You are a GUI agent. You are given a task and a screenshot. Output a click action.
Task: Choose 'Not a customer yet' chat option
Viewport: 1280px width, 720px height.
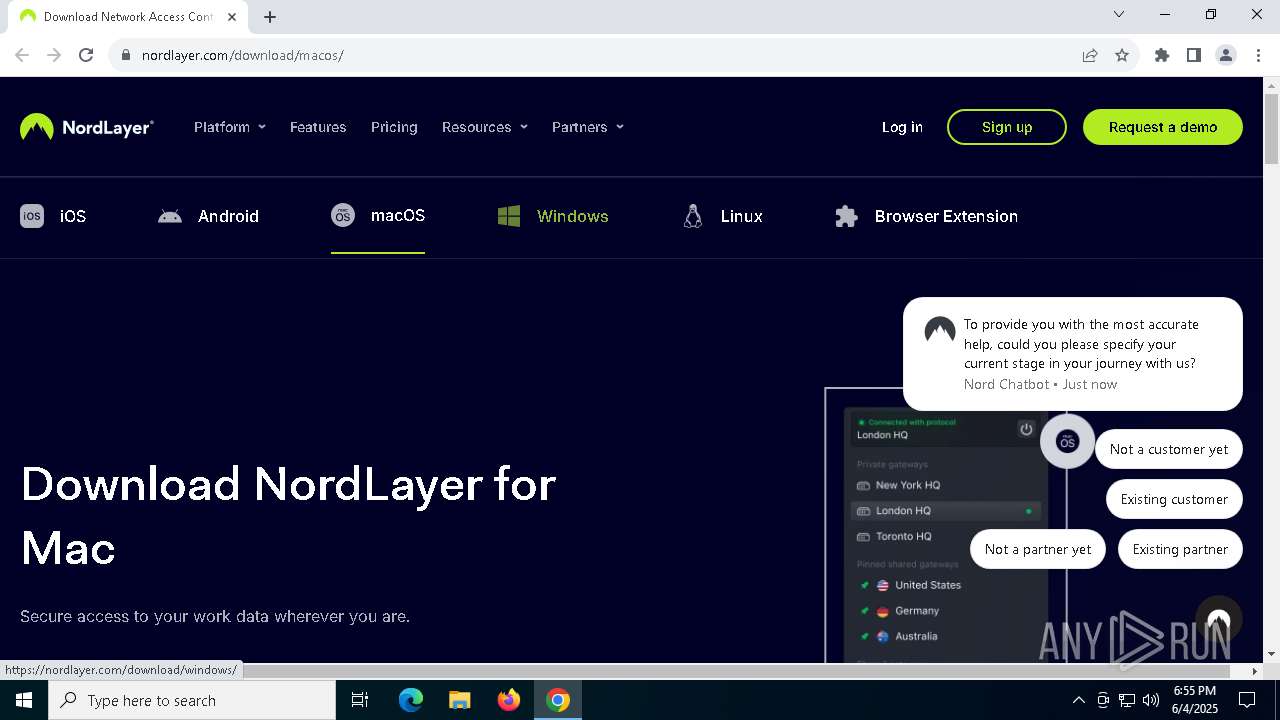(1169, 449)
